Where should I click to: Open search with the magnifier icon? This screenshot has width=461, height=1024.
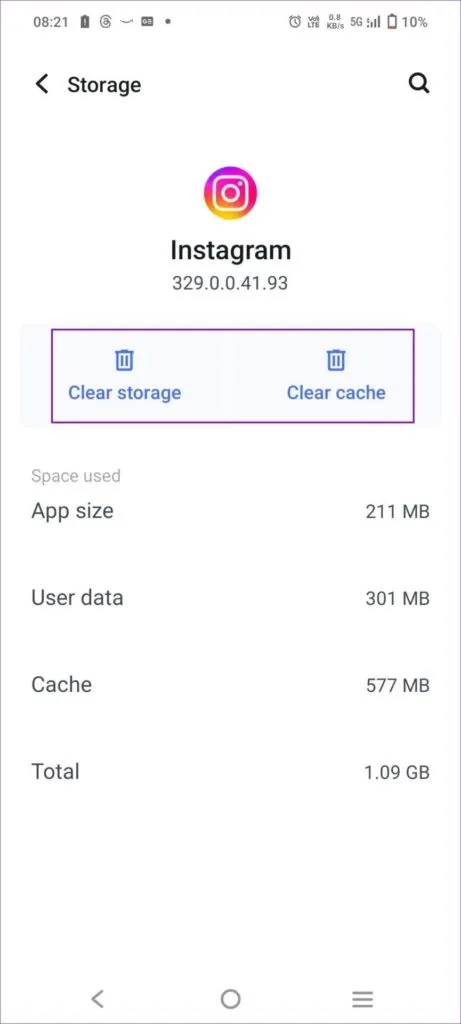point(419,84)
